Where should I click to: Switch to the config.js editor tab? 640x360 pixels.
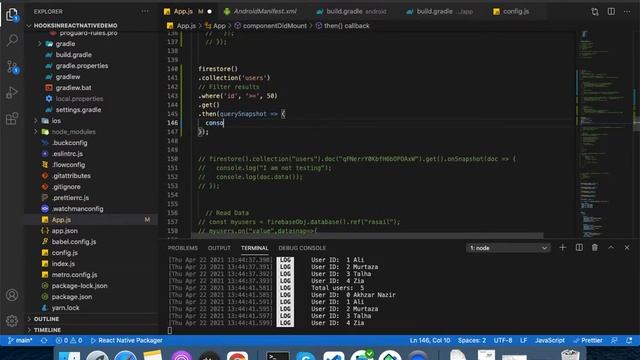point(511,11)
